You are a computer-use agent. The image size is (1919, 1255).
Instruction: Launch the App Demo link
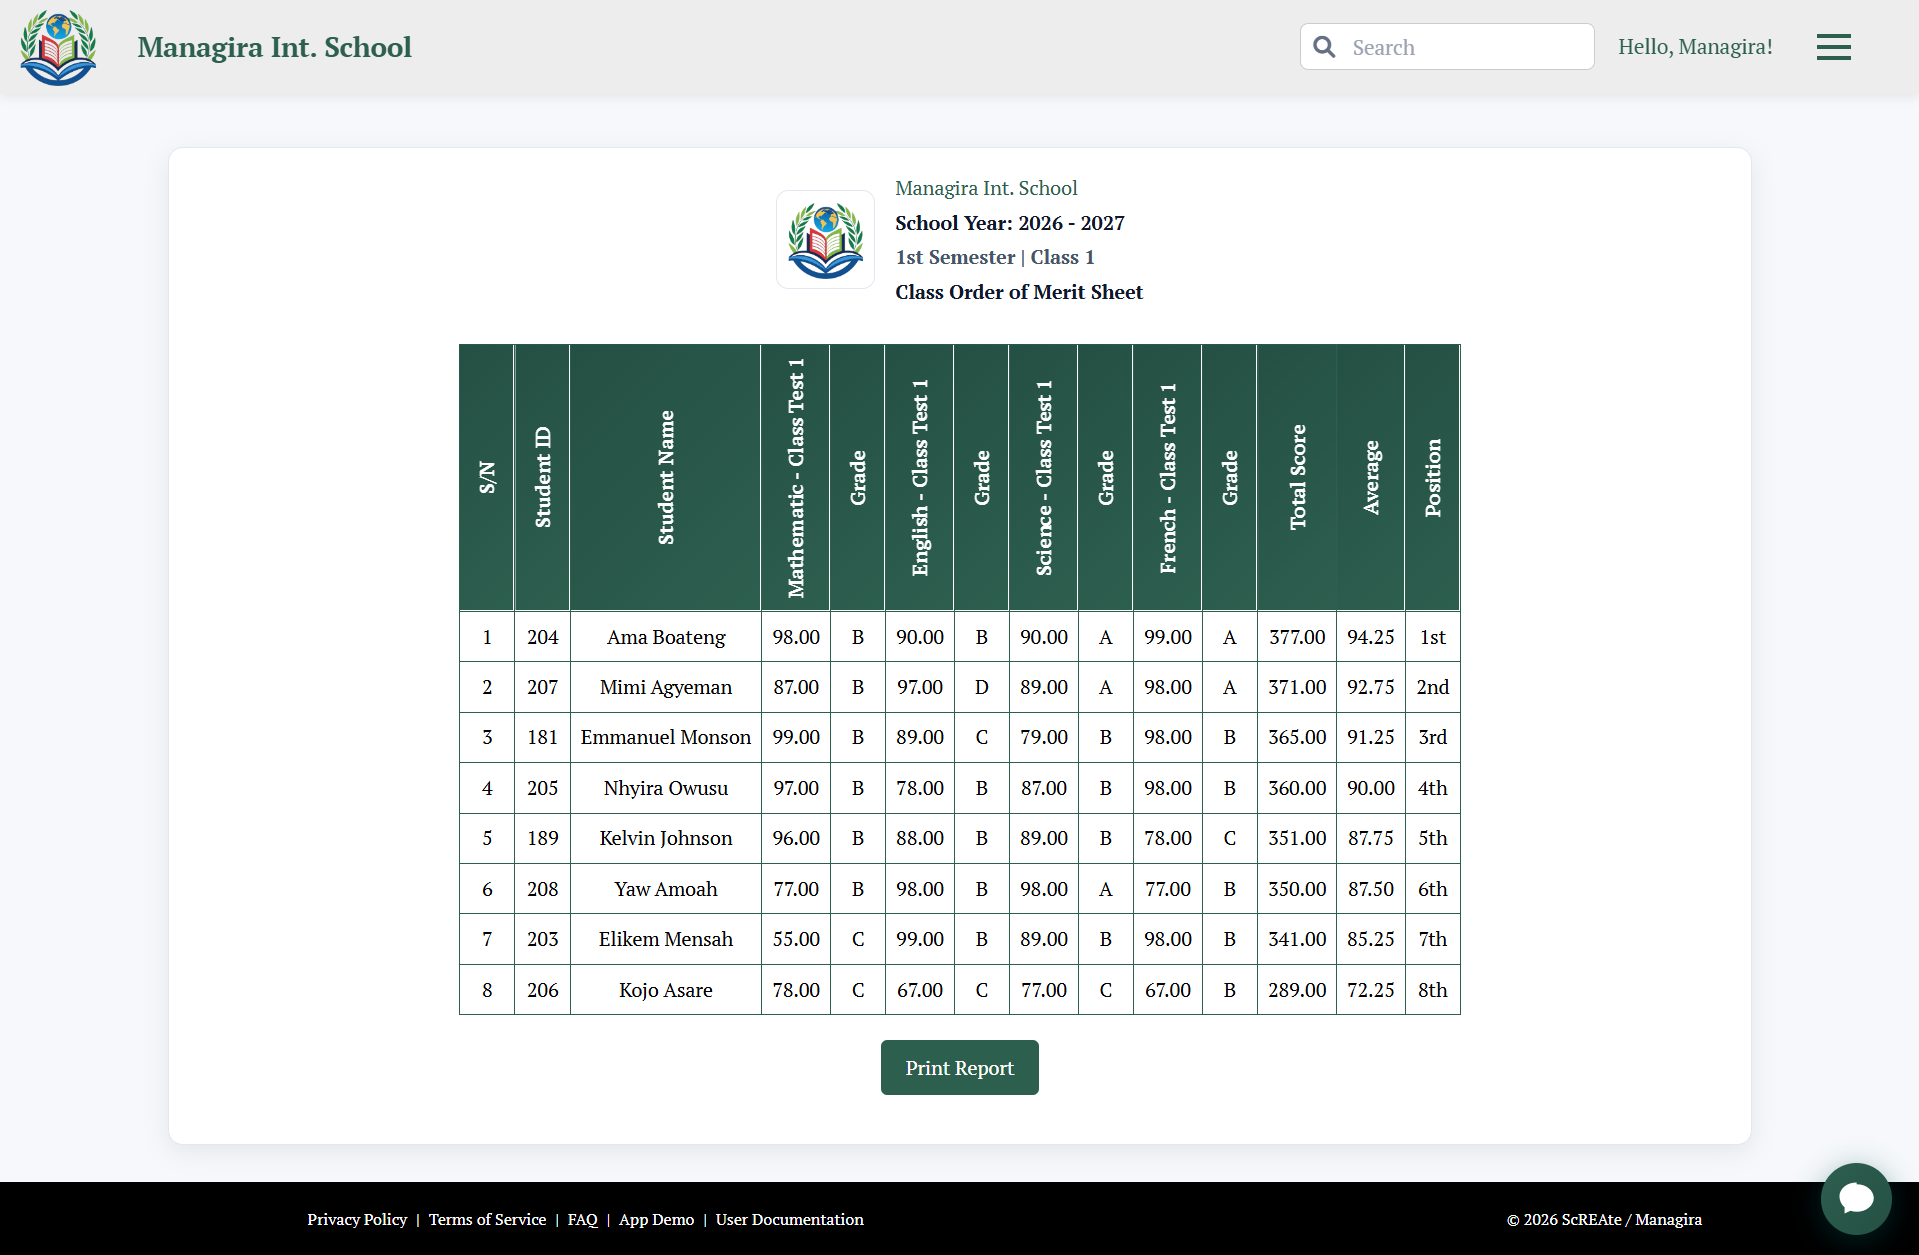(655, 1219)
